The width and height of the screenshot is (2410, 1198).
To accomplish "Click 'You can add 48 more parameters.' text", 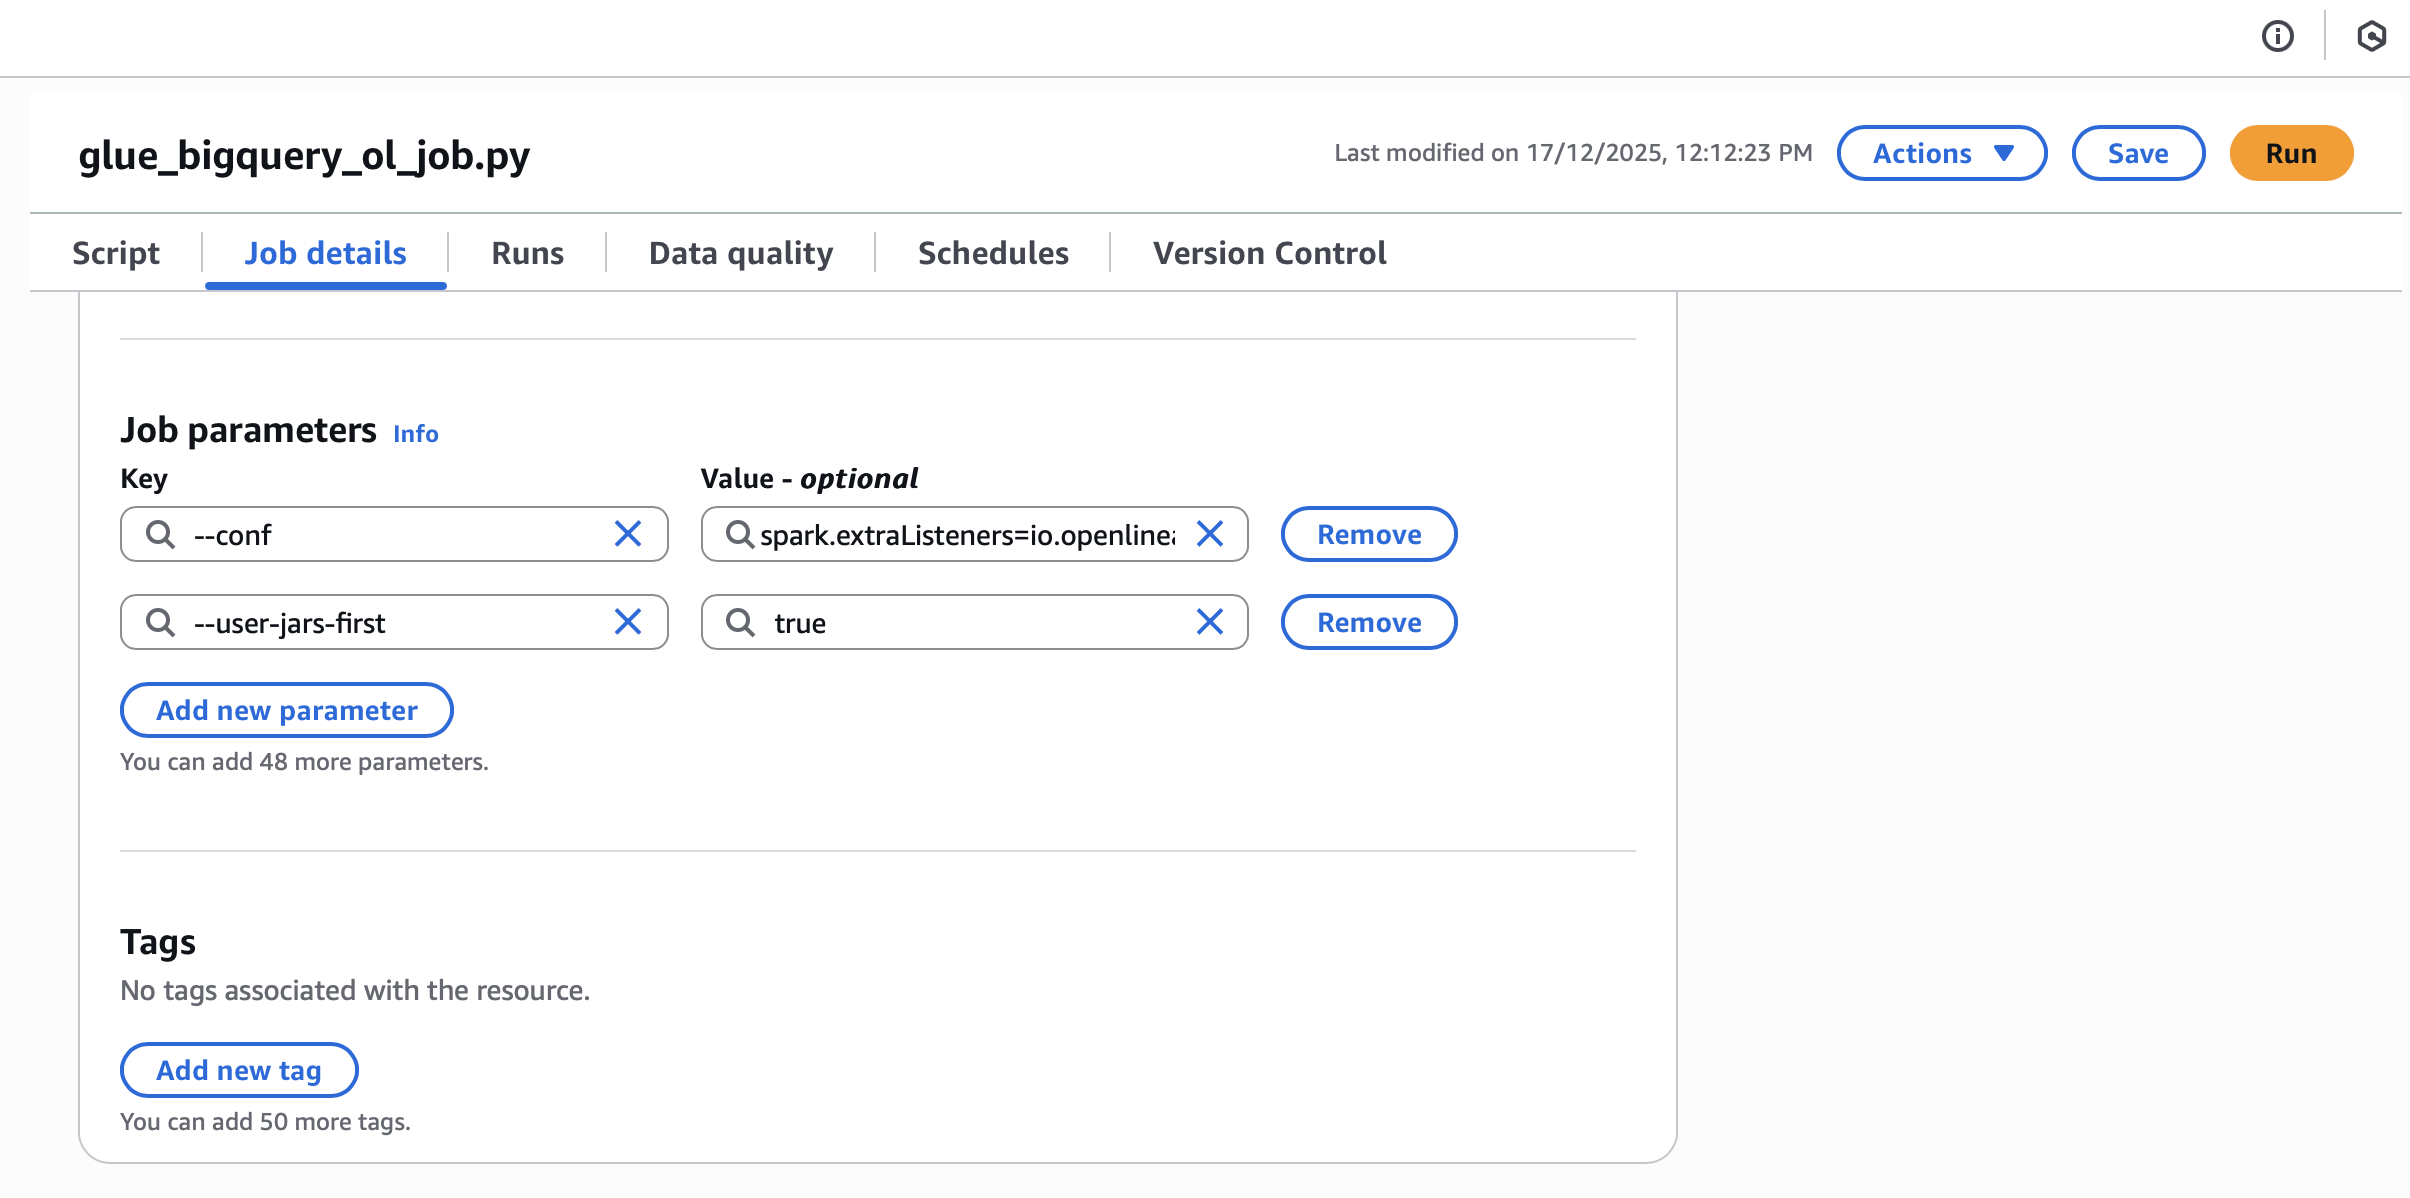I will pyautogui.click(x=304, y=762).
